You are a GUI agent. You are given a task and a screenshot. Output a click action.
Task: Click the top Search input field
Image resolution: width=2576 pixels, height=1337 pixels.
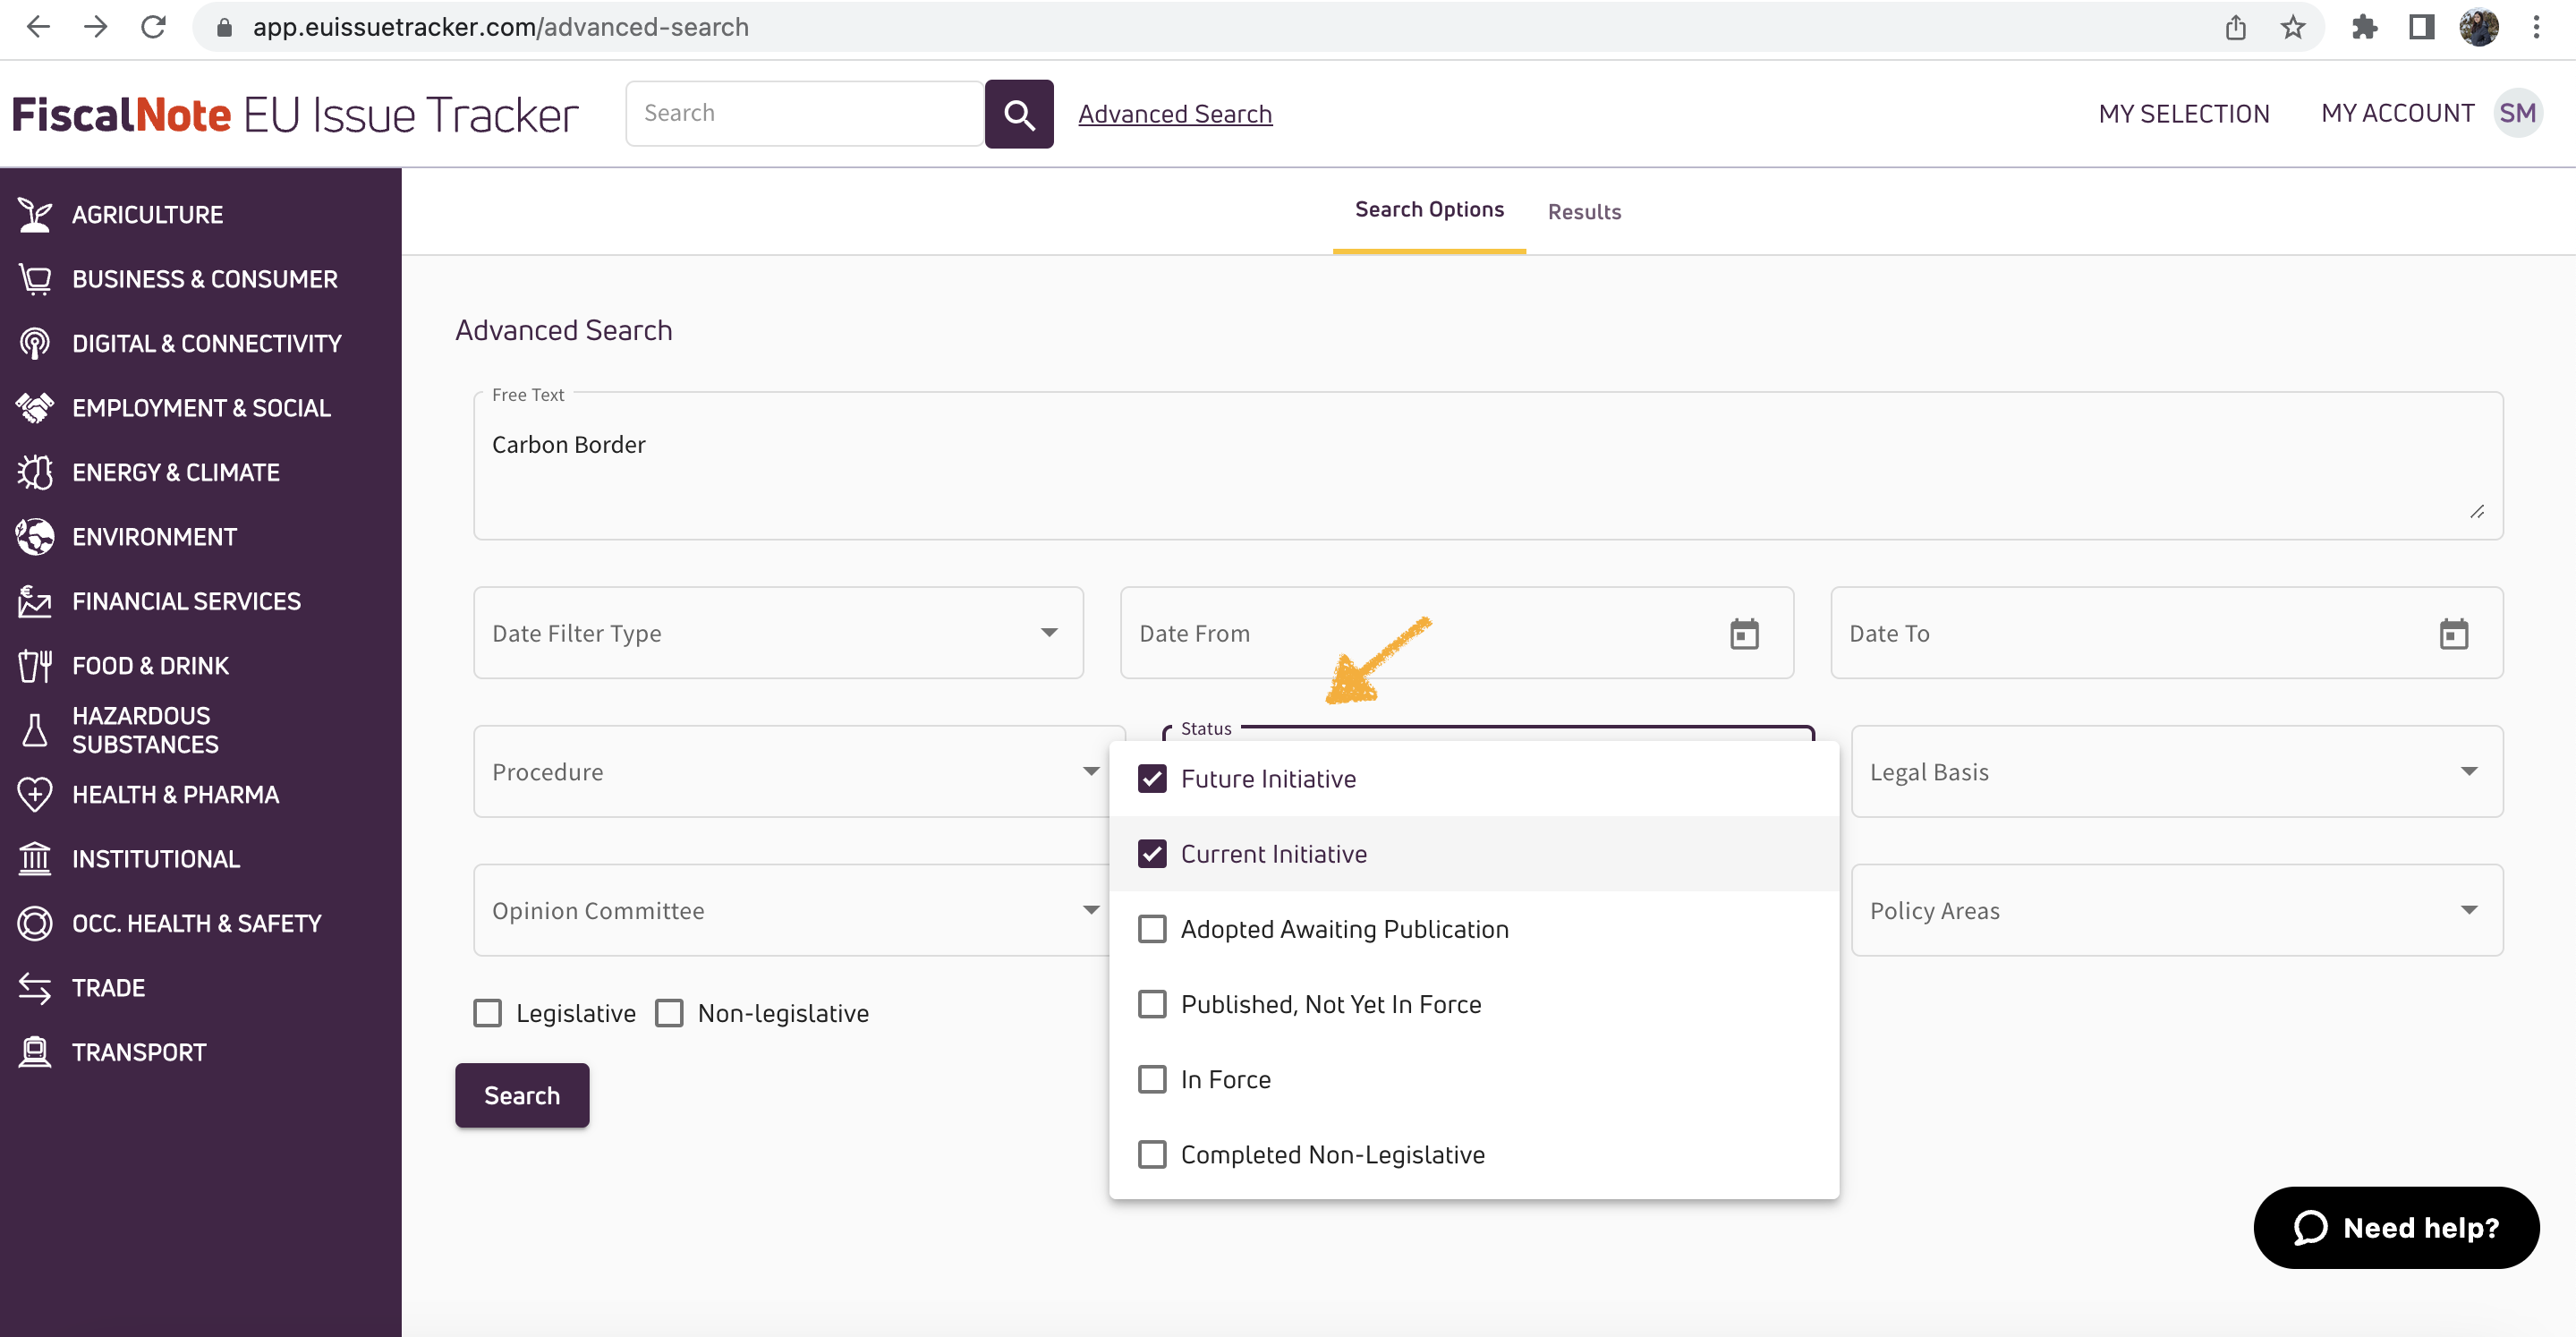(805, 114)
